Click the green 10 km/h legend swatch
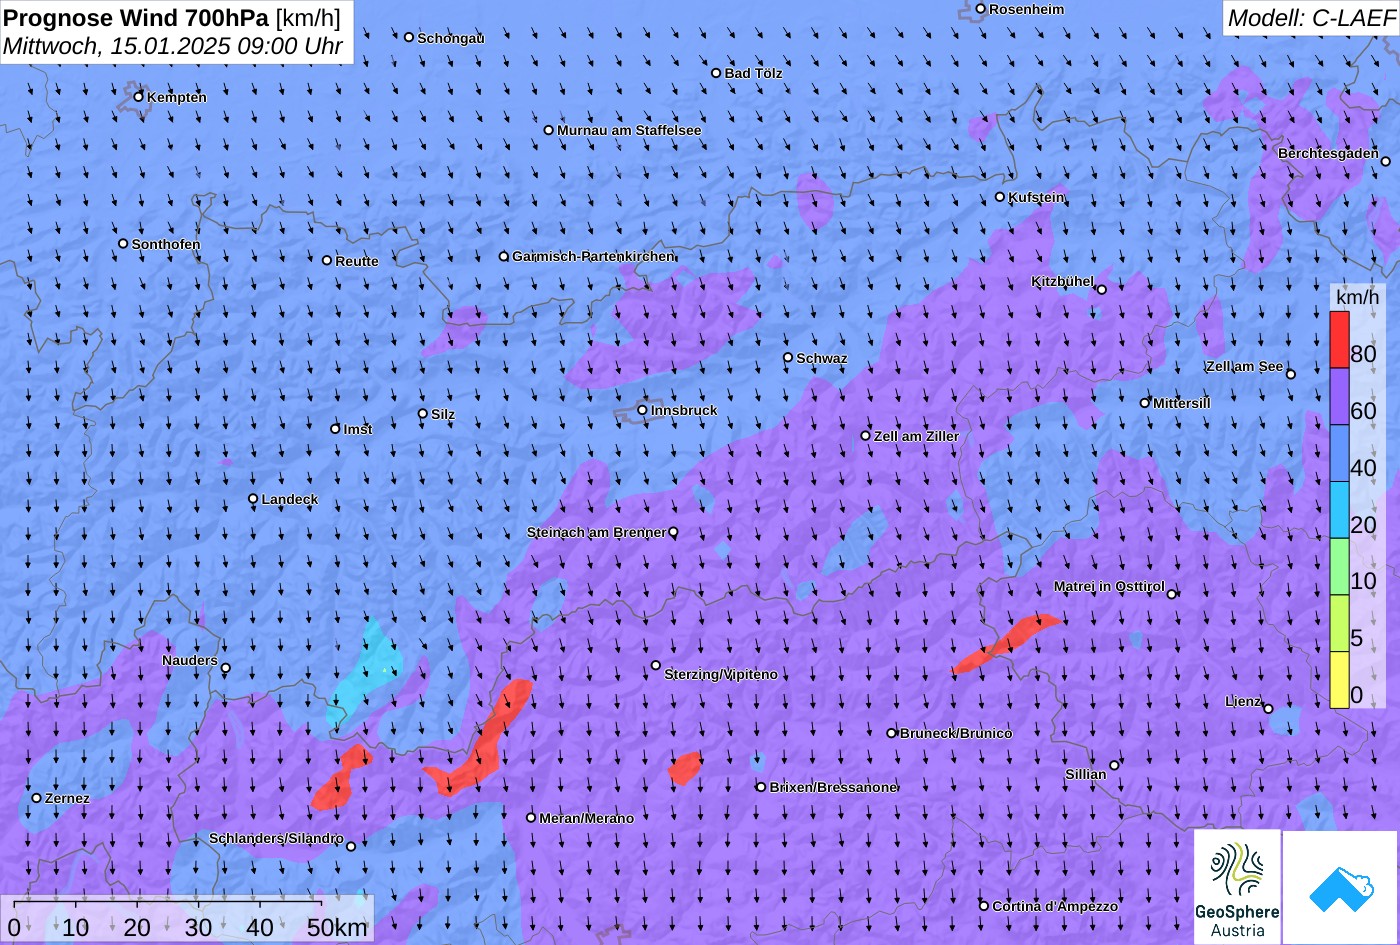Image resolution: width=1400 pixels, height=945 pixels. point(1339,567)
